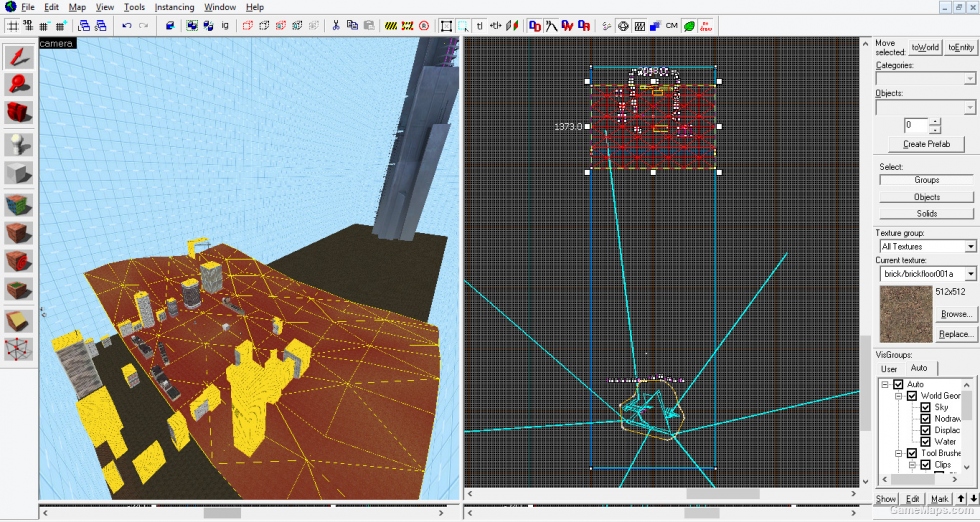
Task: Click the Redo arrow icon
Action: point(143,26)
